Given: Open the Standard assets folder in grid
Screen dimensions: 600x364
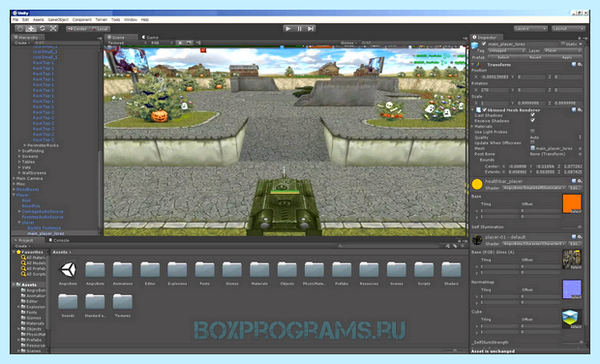Looking at the screenshot, I should click(95, 305).
